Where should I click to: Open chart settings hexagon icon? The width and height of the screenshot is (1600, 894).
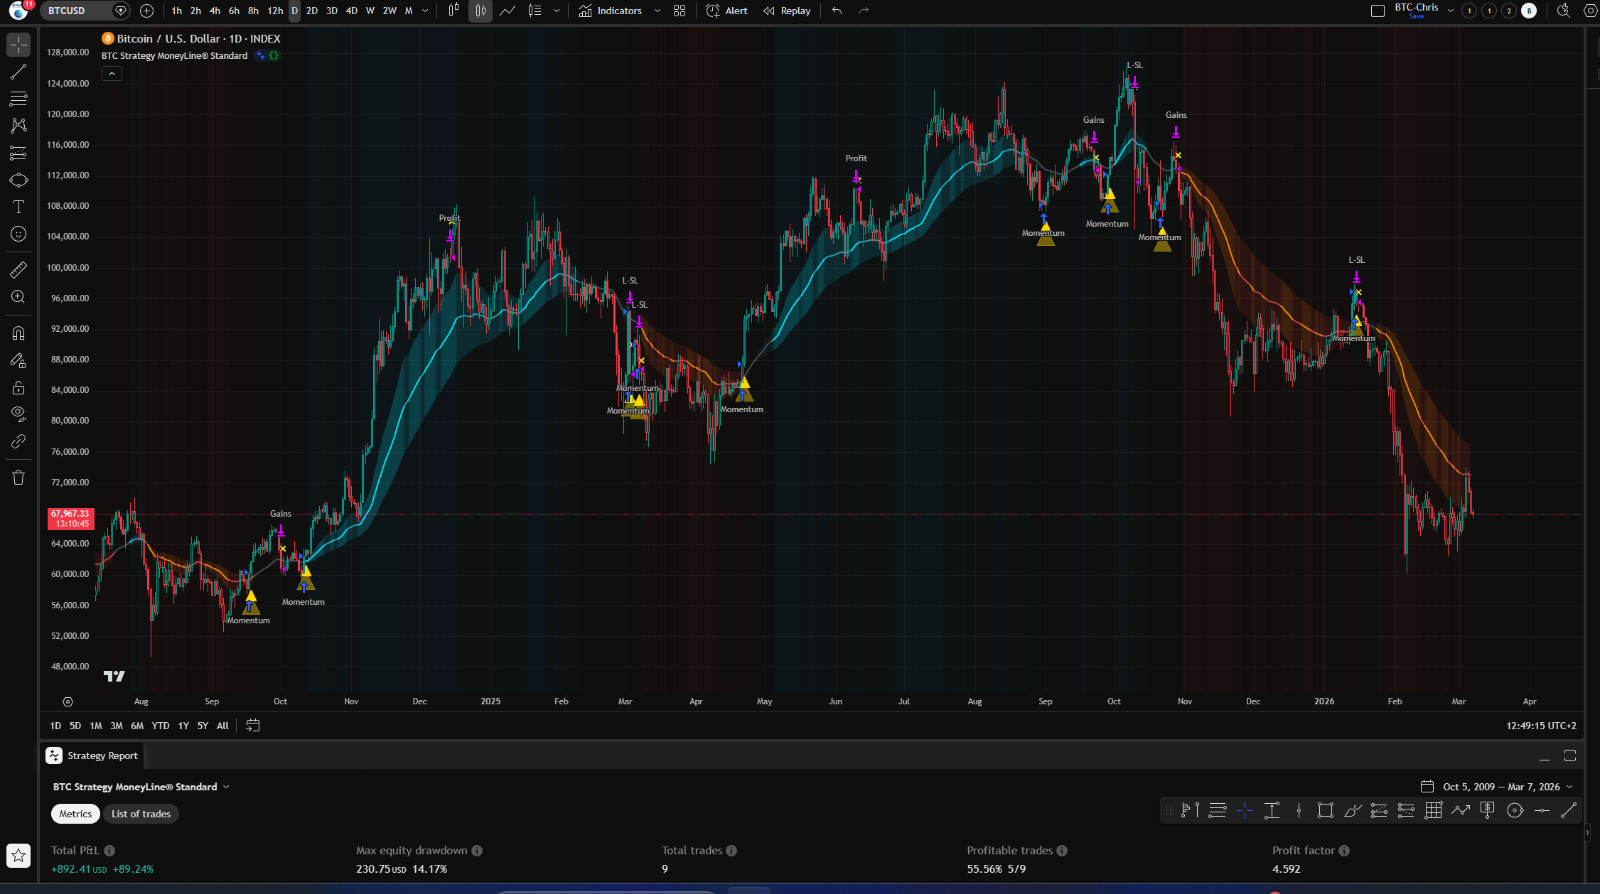[x=1591, y=11]
